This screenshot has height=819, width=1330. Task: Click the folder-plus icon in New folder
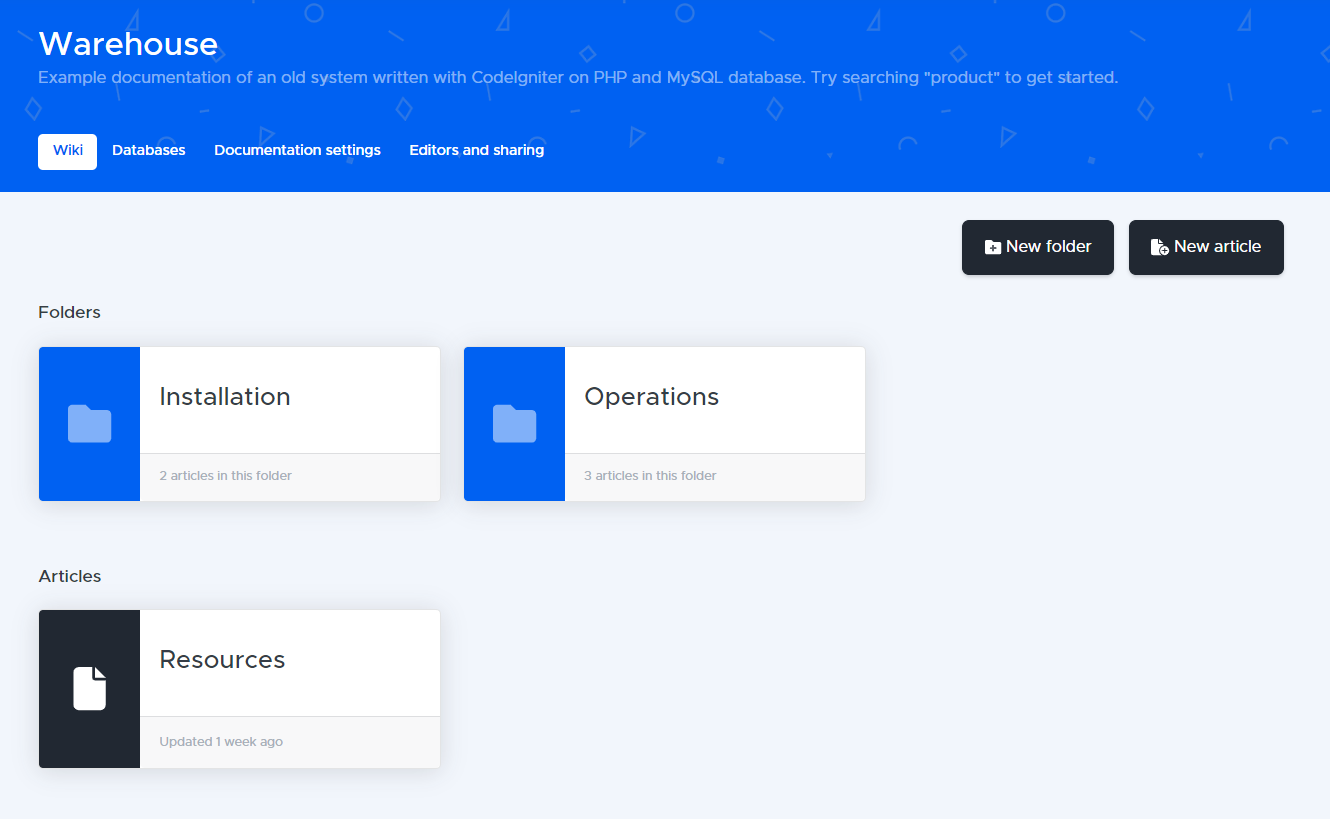tap(993, 247)
